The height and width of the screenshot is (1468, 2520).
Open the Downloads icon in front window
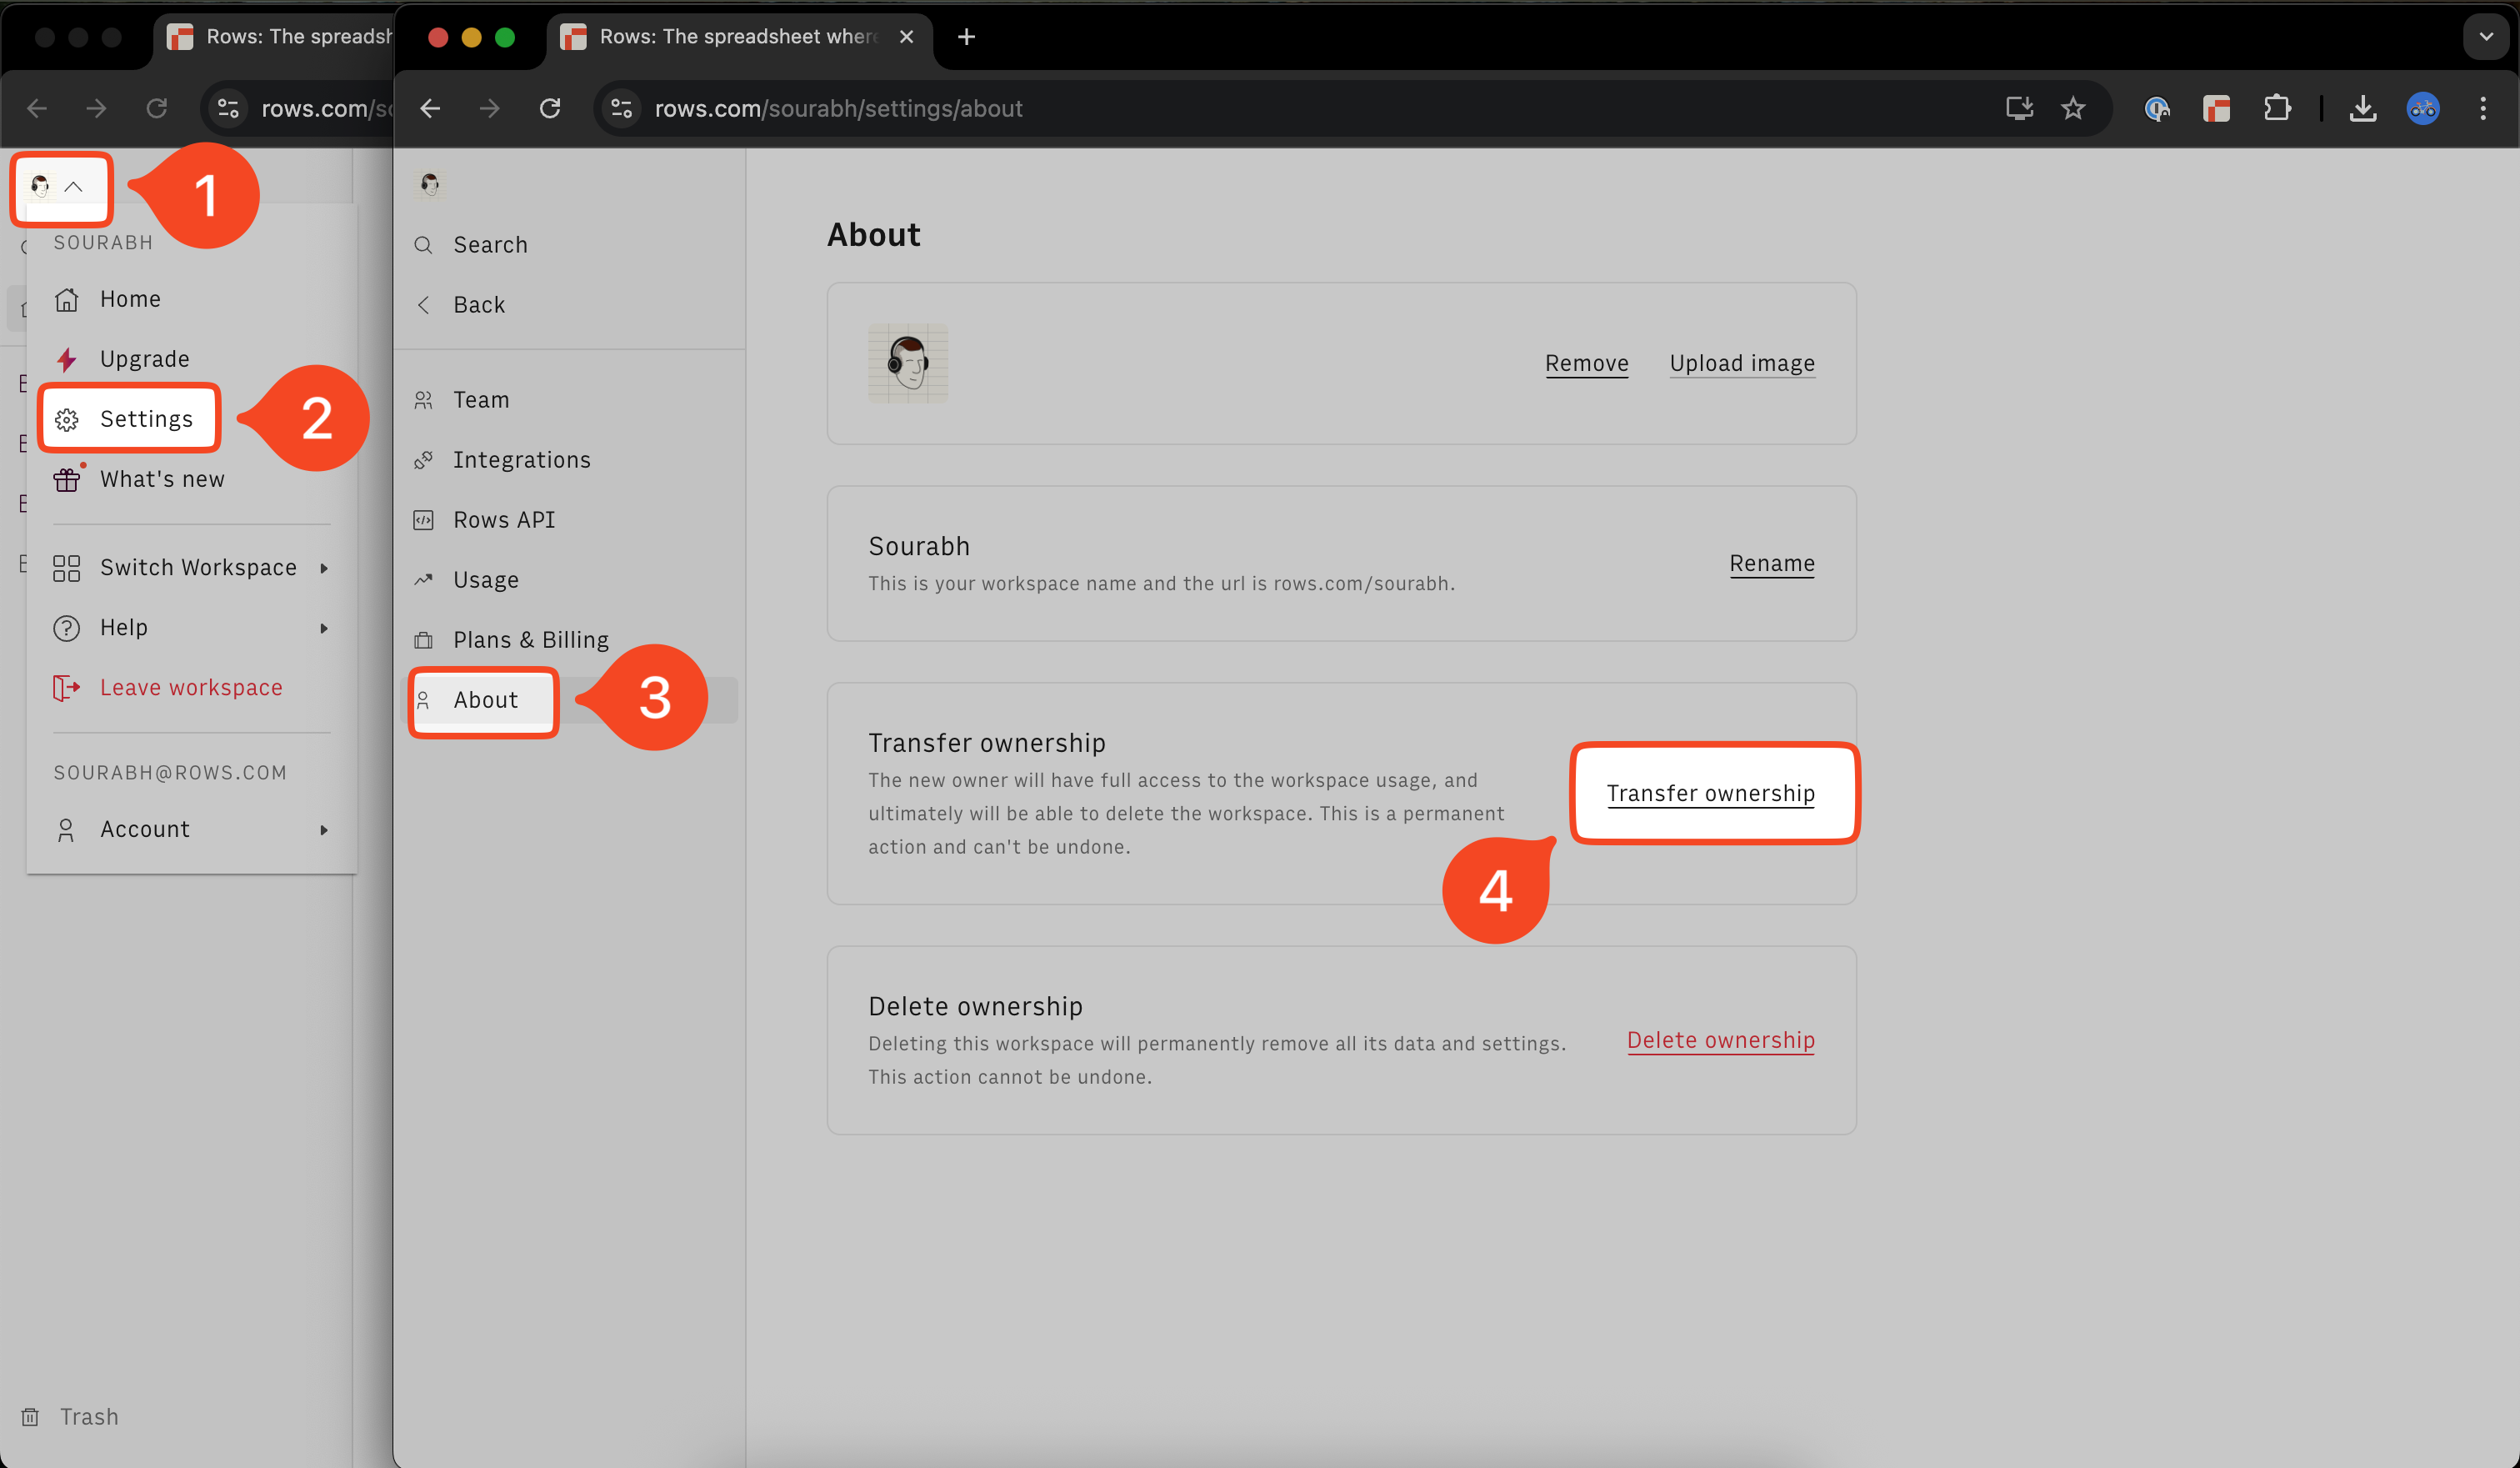[x=2363, y=108]
